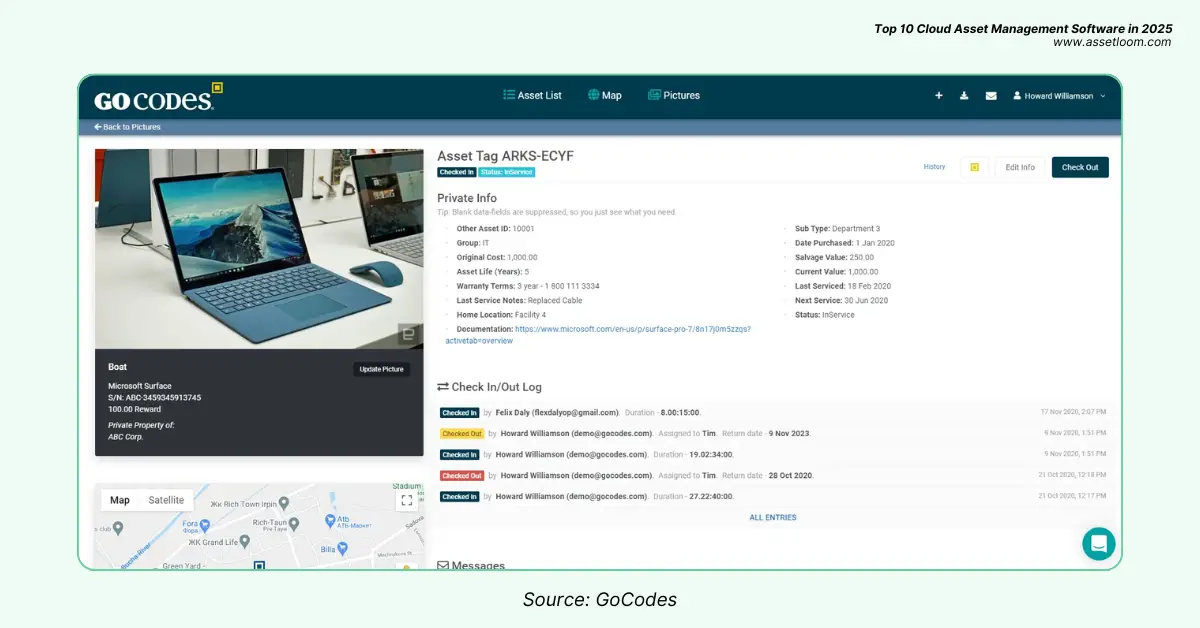
Task: Click the GoCodes logo
Action: click(x=157, y=98)
